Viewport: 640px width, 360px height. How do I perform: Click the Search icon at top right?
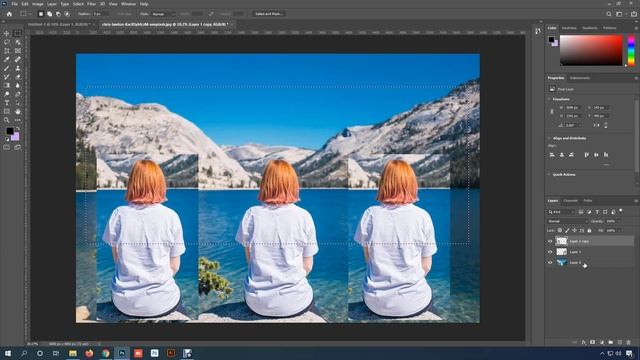(609, 14)
